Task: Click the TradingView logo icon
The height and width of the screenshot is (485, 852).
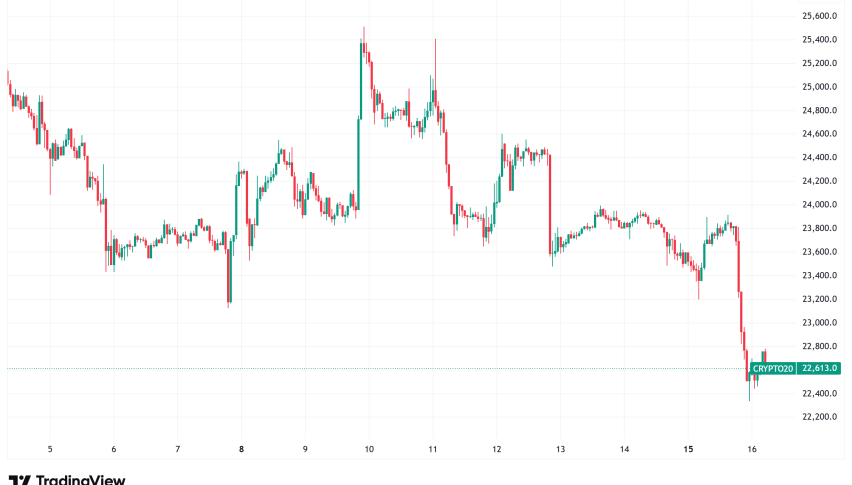Action: [x=19, y=480]
